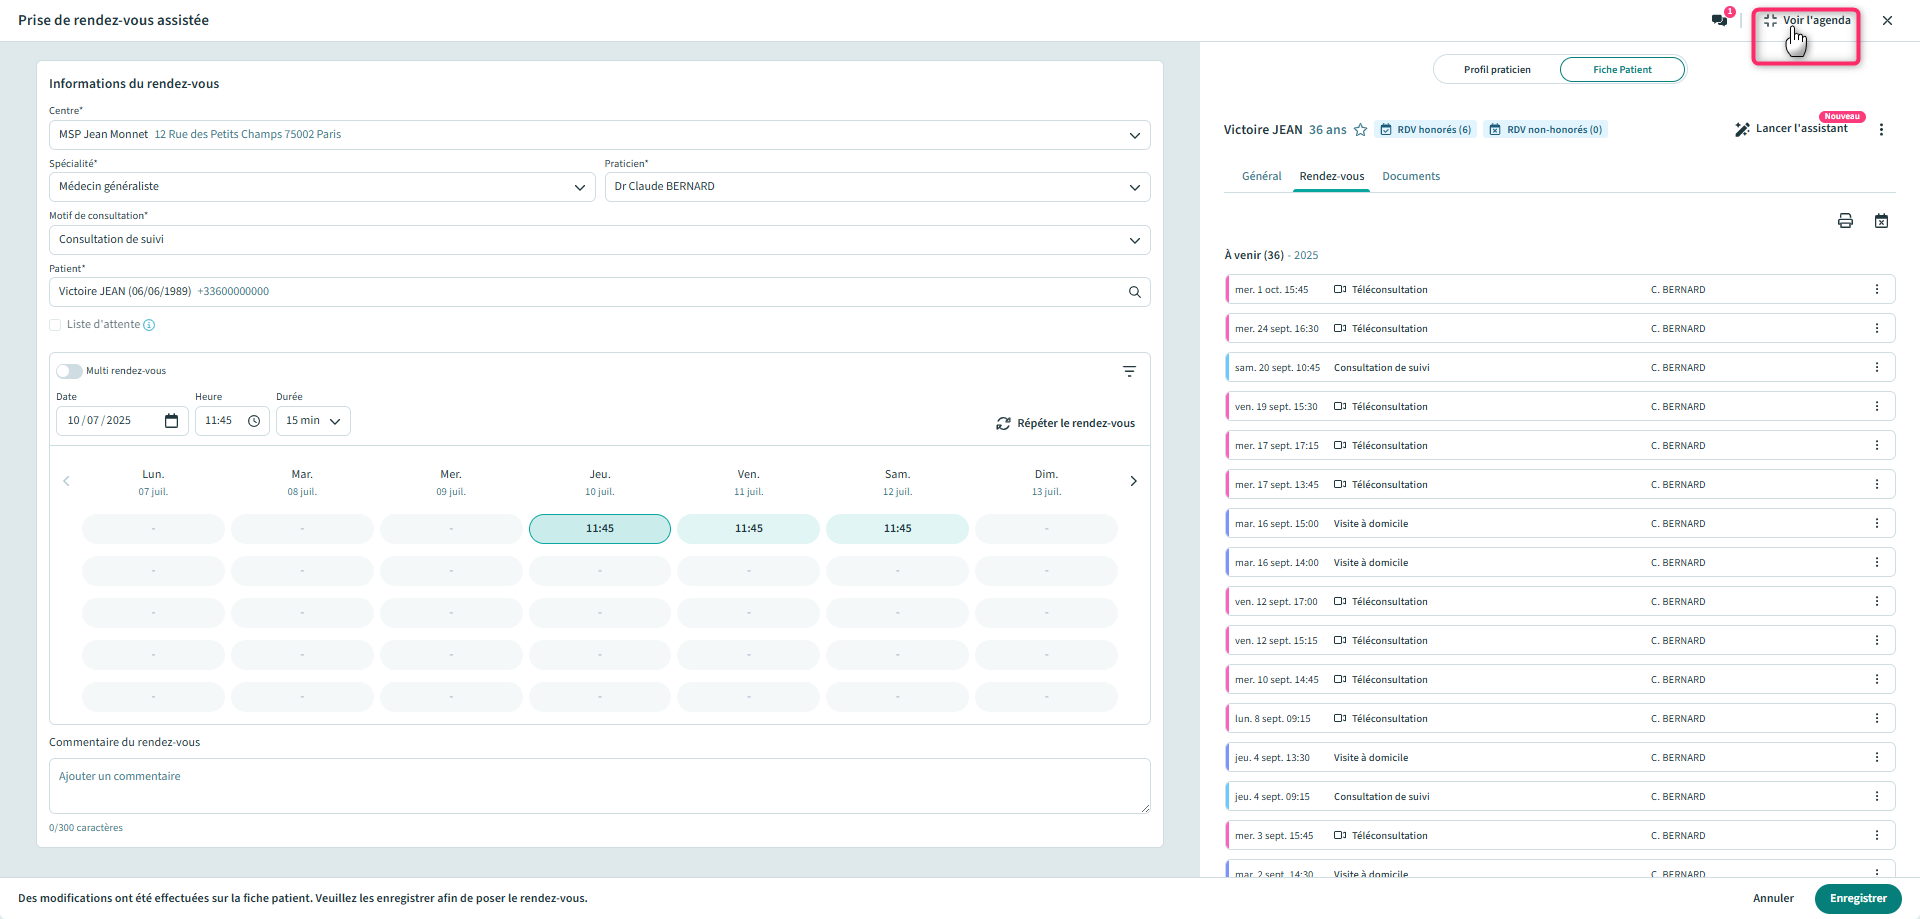The height and width of the screenshot is (919, 1920).
Task: Switch to Profil praticien view
Action: [1497, 70]
